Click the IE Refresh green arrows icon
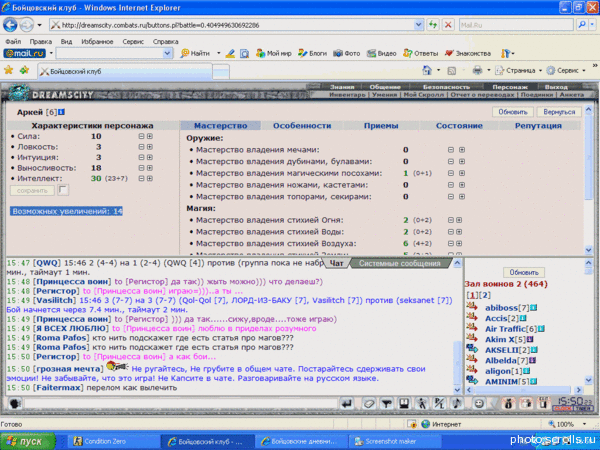This screenshot has width=600, height=450. click(433, 25)
